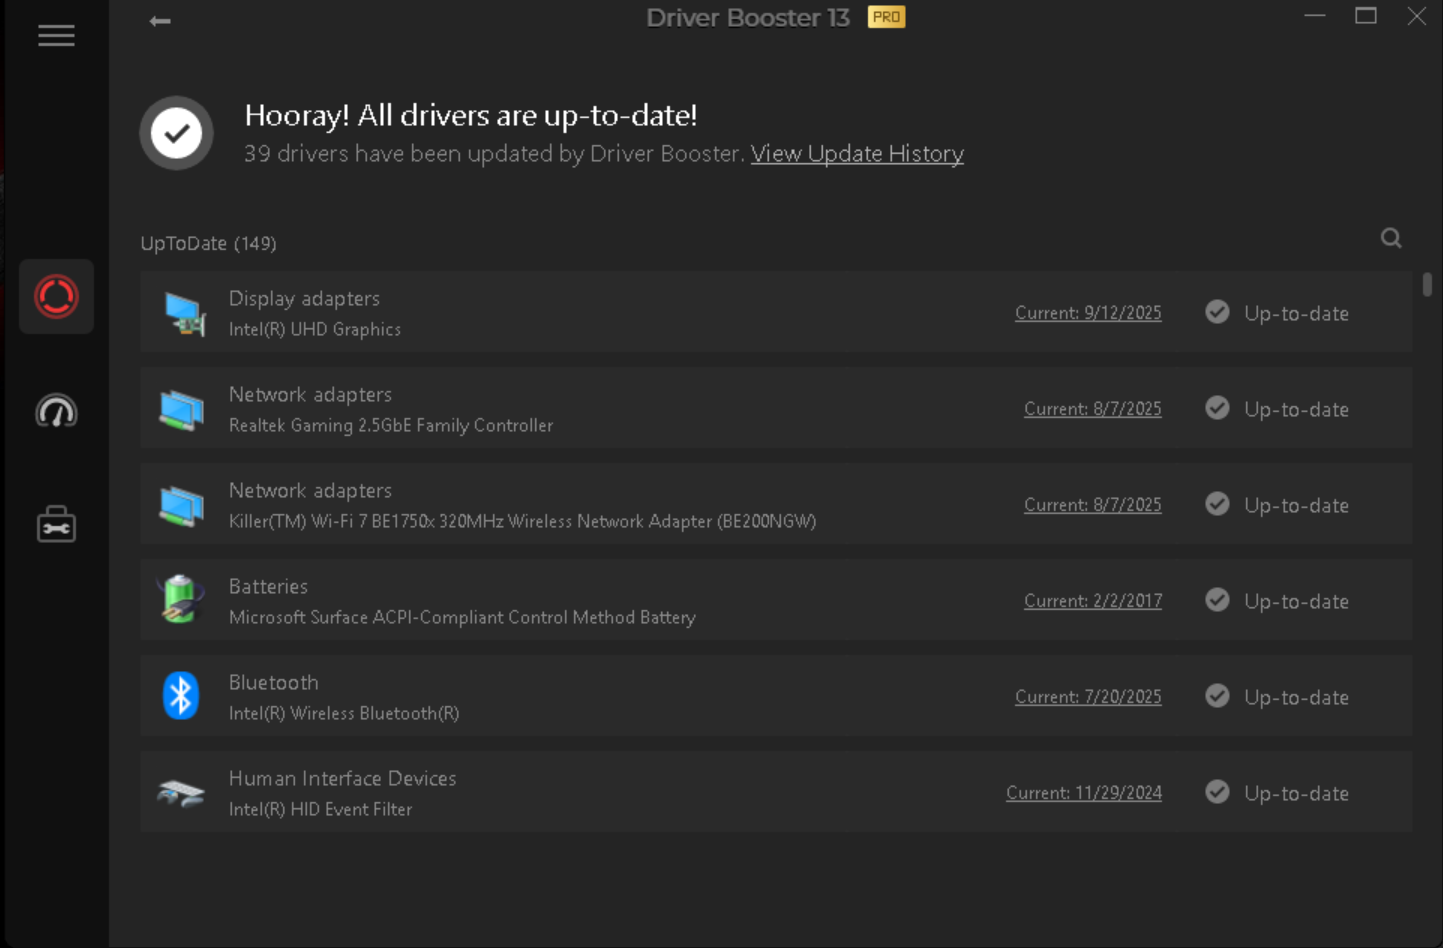Click Up-to-date status on Realtek Gaming row
This screenshot has height=948, width=1443.
1296,409
